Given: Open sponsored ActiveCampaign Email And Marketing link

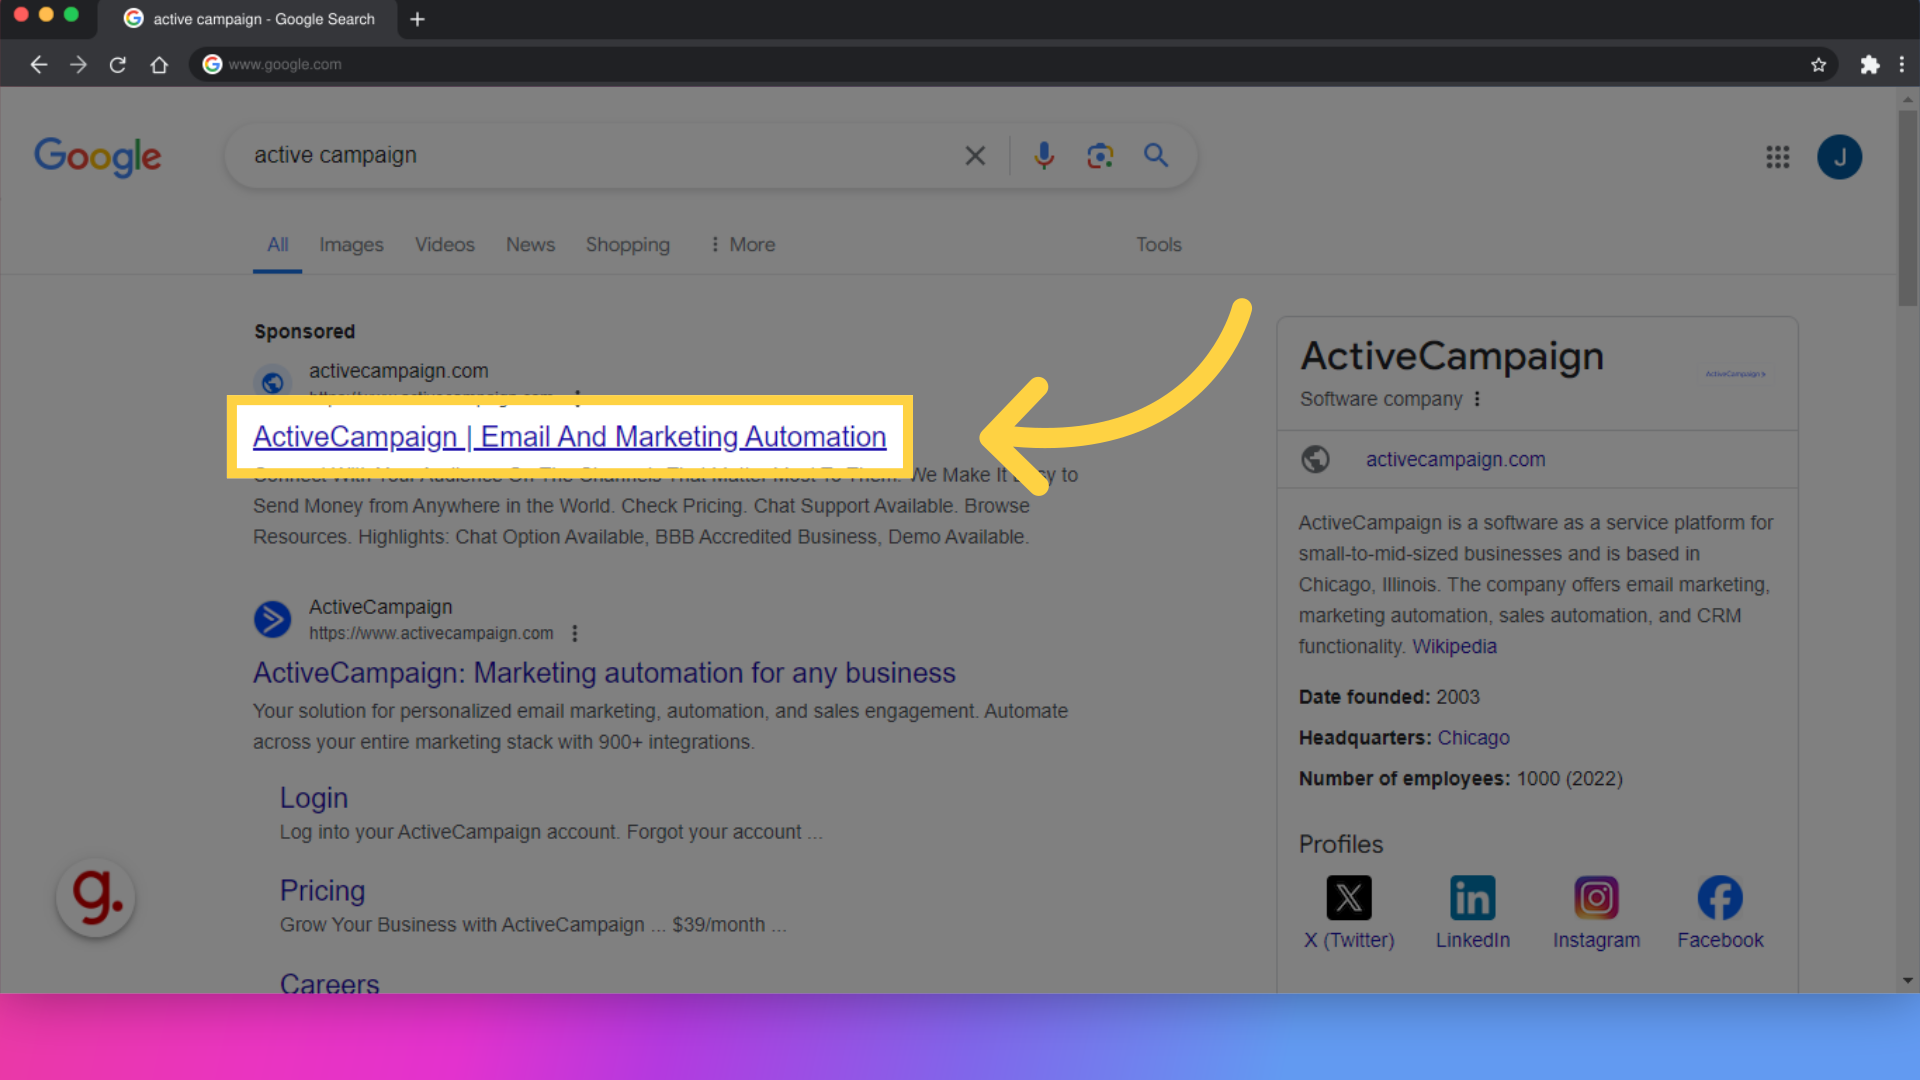Looking at the screenshot, I should pos(569,437).
